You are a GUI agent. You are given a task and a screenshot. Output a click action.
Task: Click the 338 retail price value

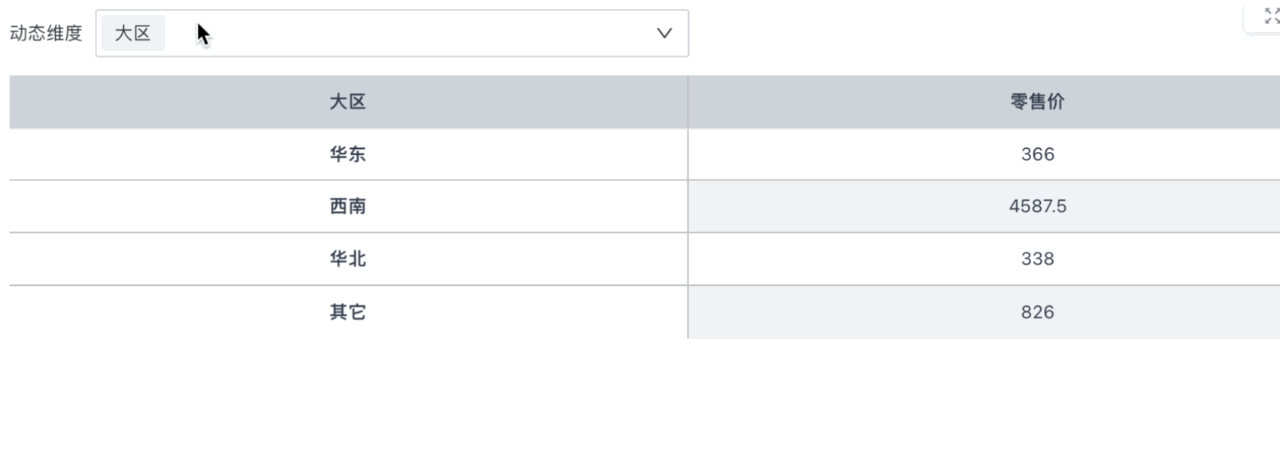[x=1037, y=259]
